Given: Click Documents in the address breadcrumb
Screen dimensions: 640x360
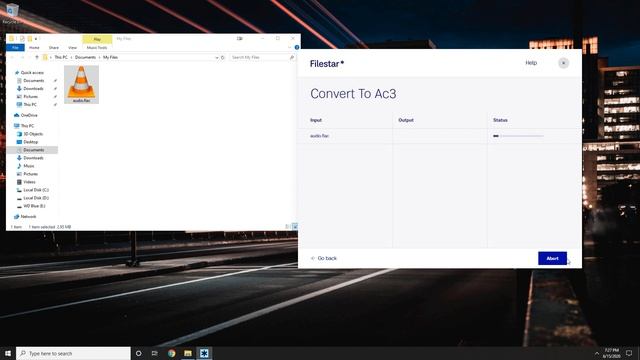Looking at the screenshot, I should pyautogui.click(x=85, y=58).
